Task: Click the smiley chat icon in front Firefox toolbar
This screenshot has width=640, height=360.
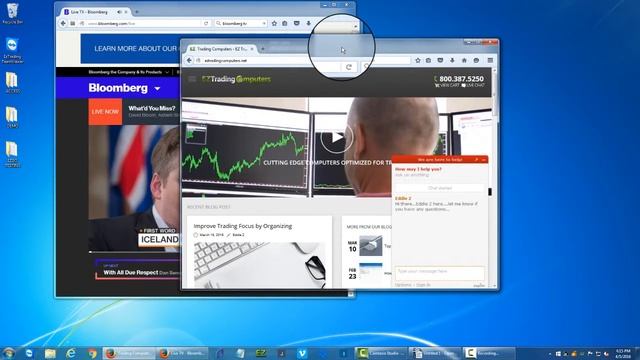Action: 476,60
